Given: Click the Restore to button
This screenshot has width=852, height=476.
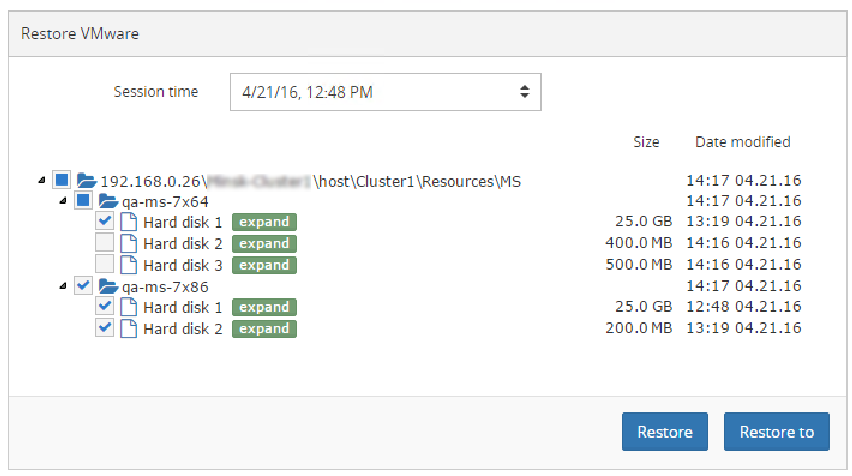Looking at the screenshot, I should pyautogui.click(x=776, y=432).
